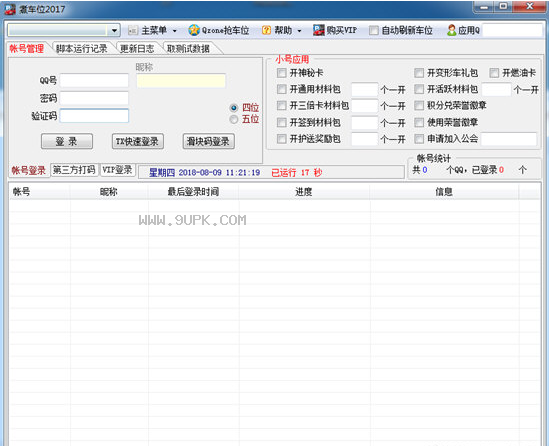Click the 登录 button
The width and height of the screenshot is (549, 446).
coord(67,141)
